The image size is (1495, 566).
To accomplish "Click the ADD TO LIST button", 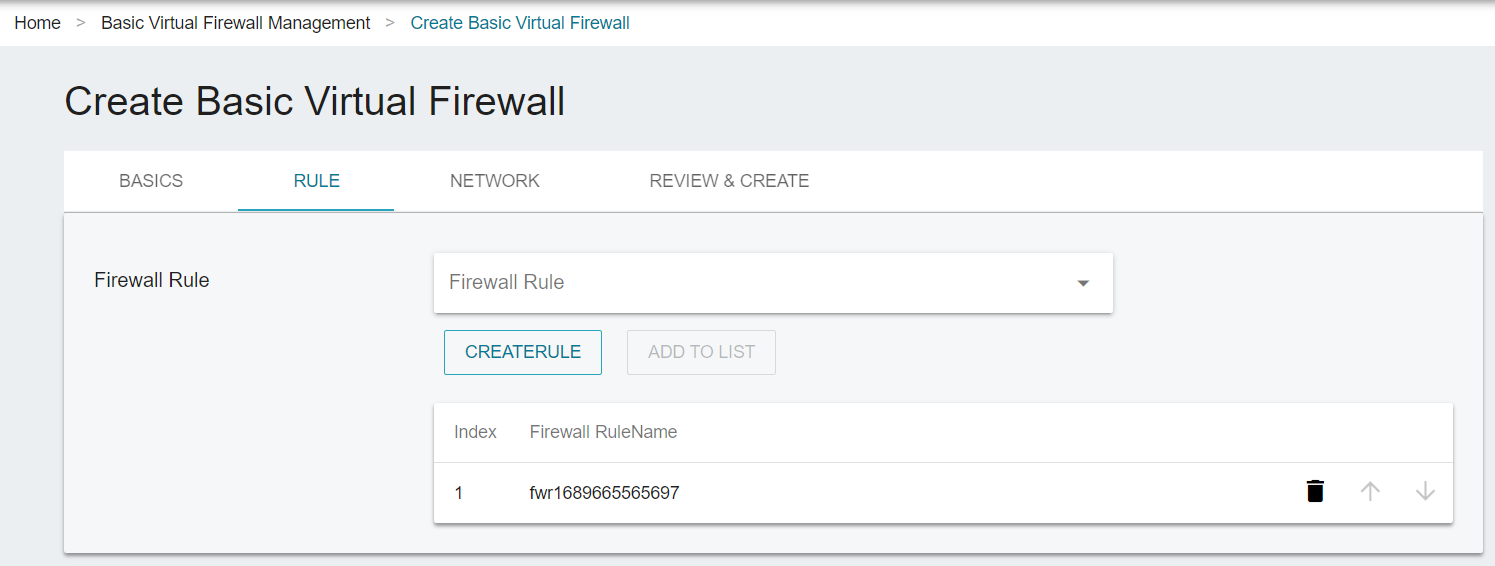I will tap(701, 352).
